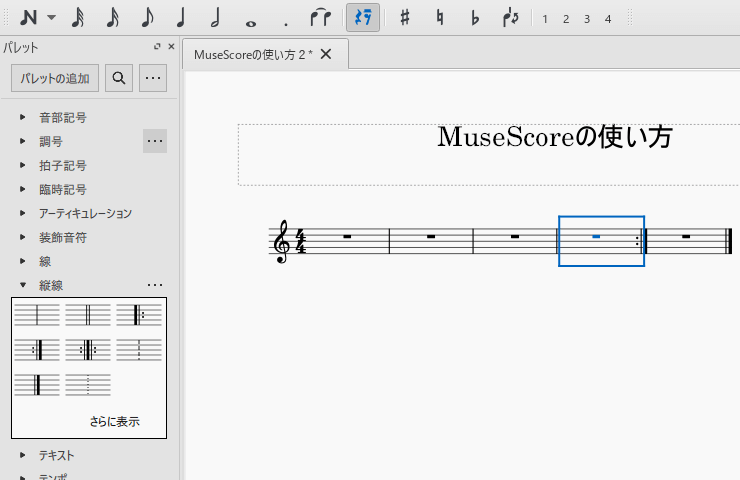Open palette search
The width and height of the screenshot is (740, 480).
pyautogui.click(x=119, y=78)
